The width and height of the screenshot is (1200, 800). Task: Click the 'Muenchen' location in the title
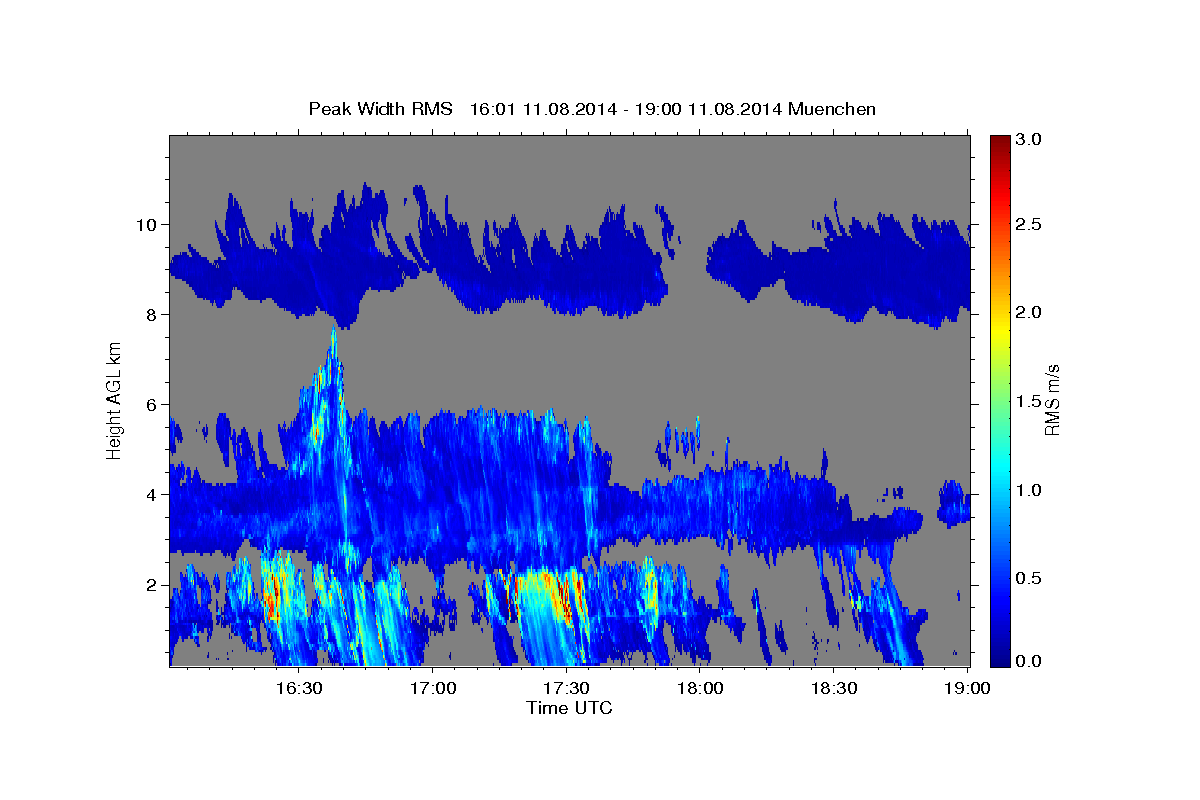(832, 109)
